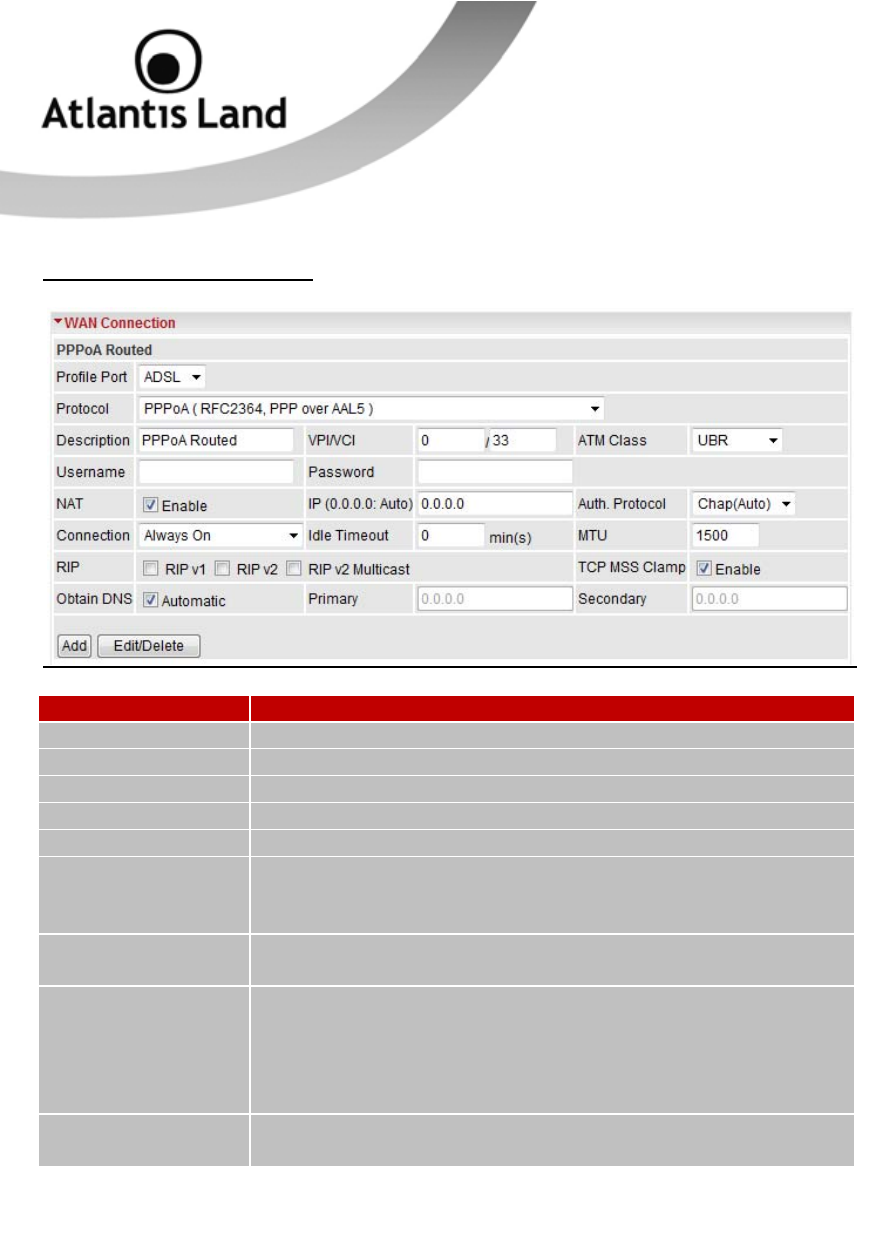Click the VPI/VCI label
This screenshot has width=894, height=1260.
[x=333, y=440]
